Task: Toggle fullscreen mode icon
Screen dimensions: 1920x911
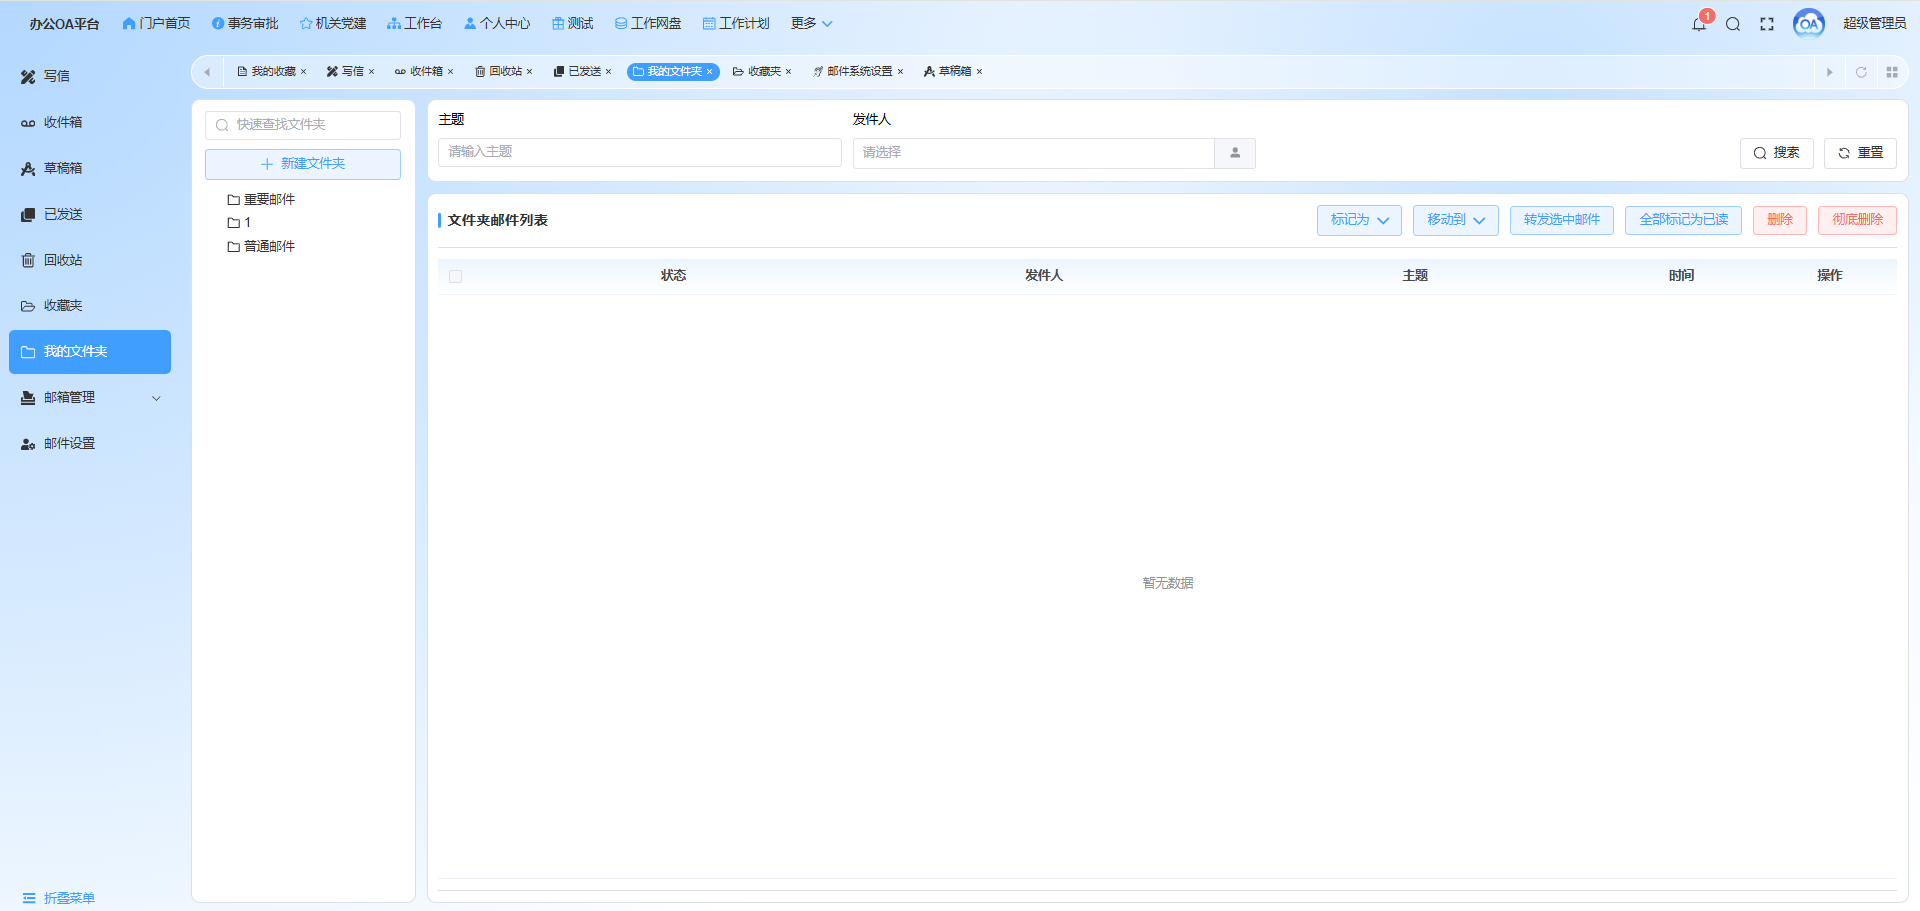Action: (1767, 24)
